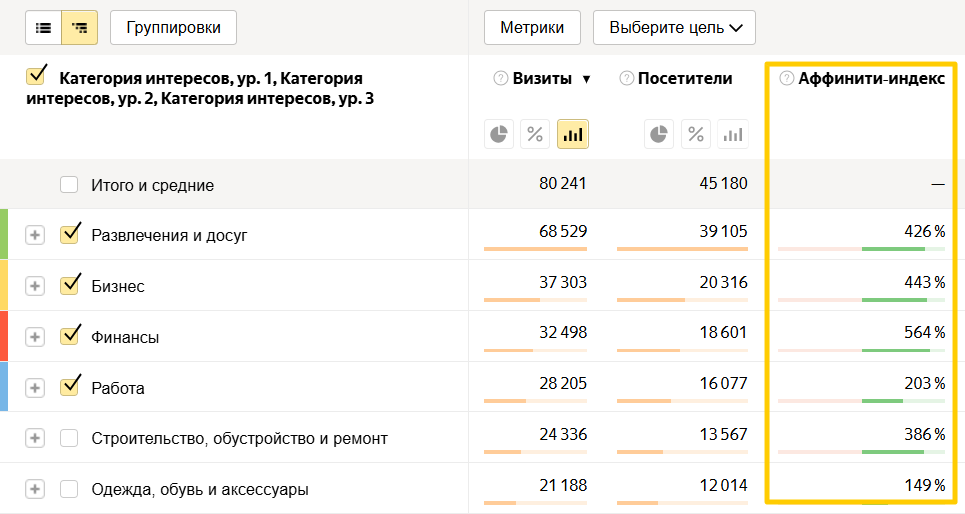This screenshot has height=514, width=965.
Task: Open the Группировки button
Action: click(174, 28)
